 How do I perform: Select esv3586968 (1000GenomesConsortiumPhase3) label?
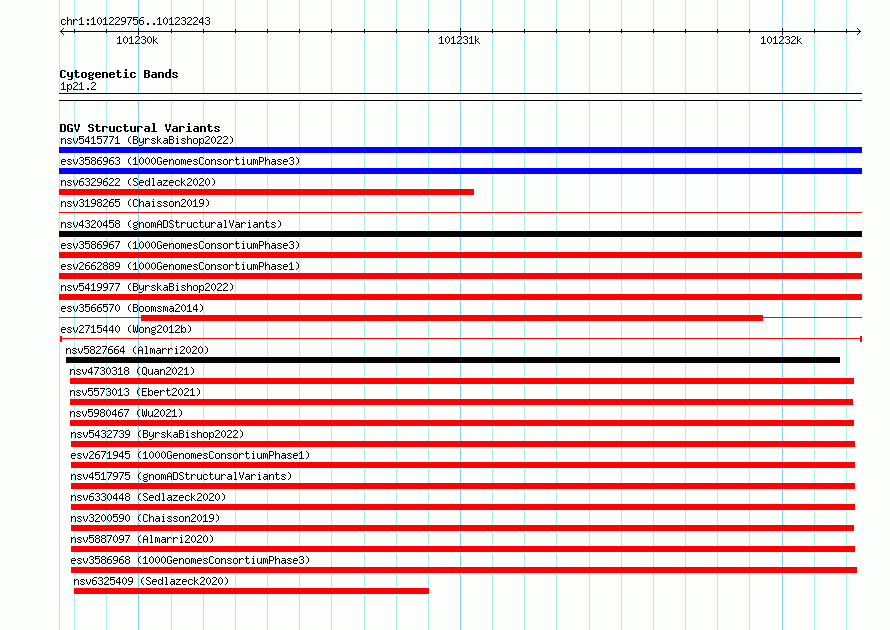tap(190, 560)
